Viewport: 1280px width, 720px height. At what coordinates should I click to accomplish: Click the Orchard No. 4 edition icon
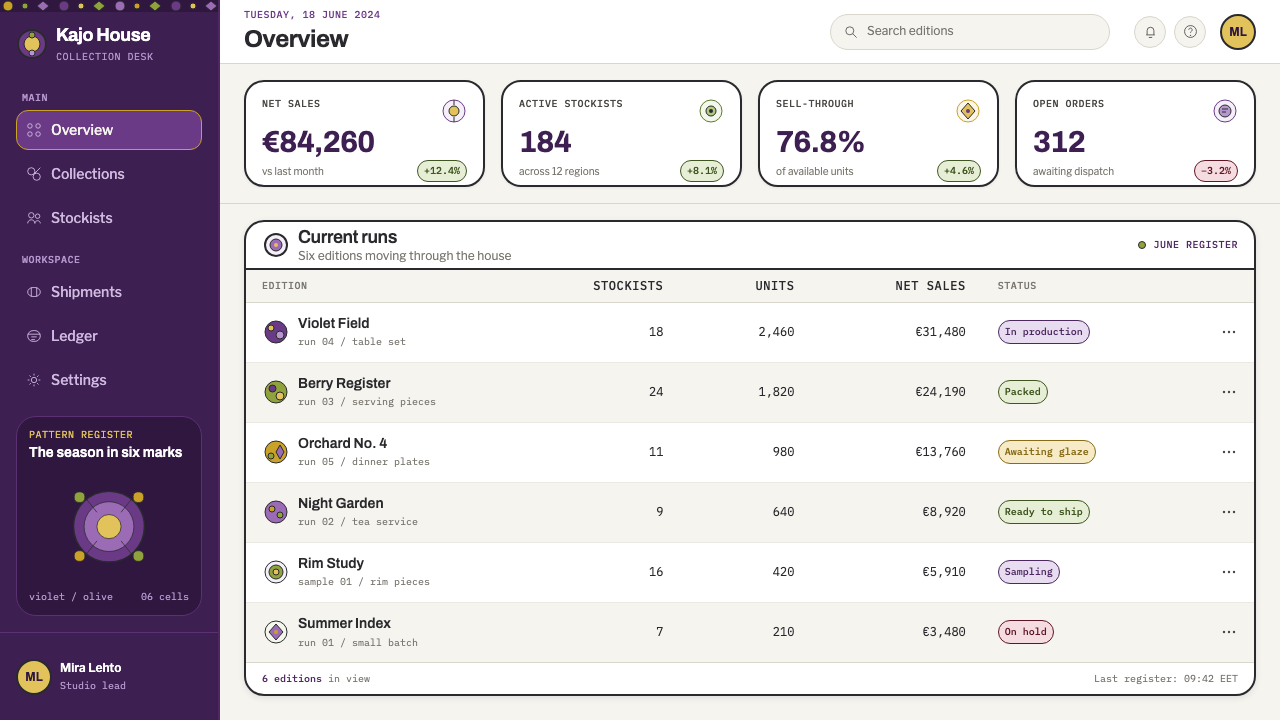click(276, 452)
